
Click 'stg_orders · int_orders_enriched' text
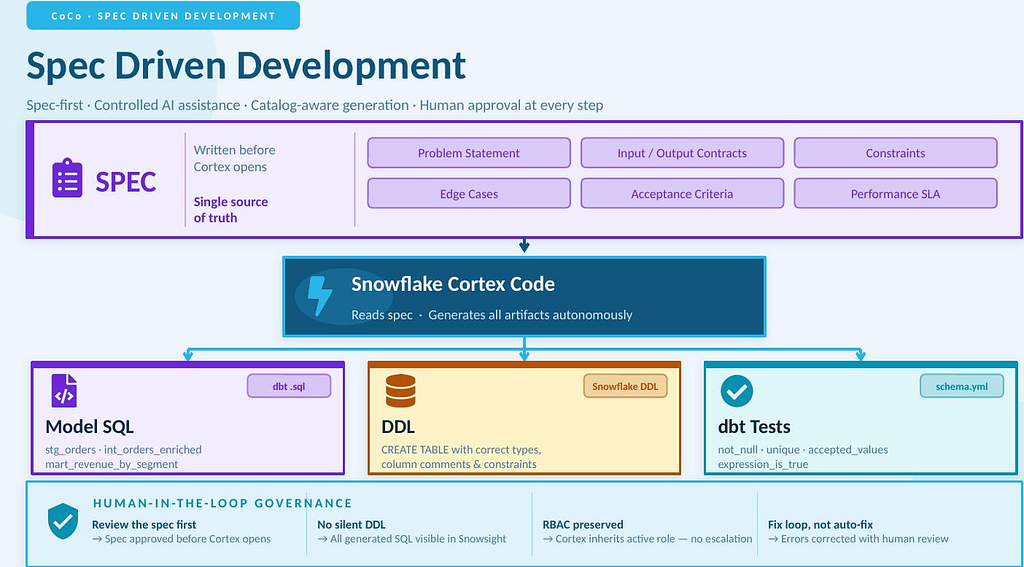[x=123, y=449]
